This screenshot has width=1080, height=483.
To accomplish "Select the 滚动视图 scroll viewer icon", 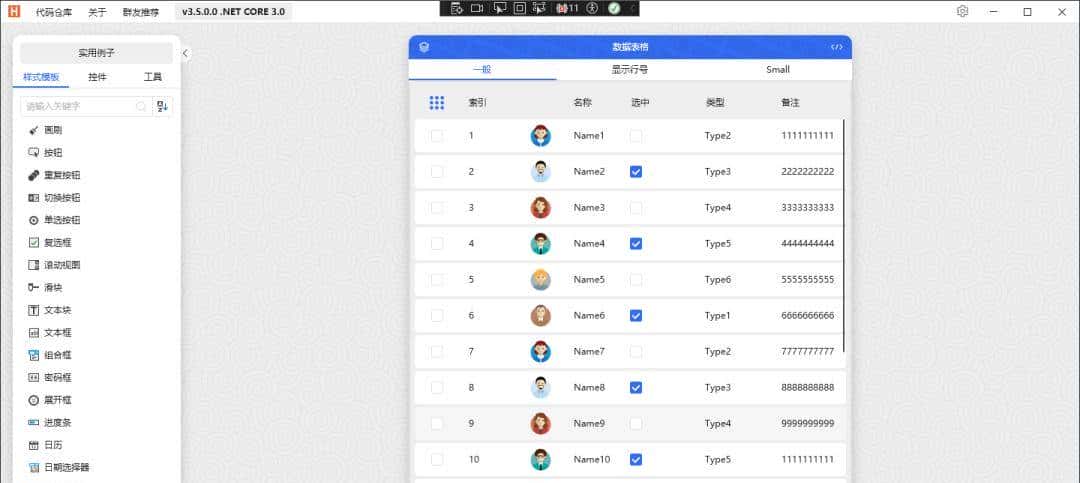I will click(33, 265).
